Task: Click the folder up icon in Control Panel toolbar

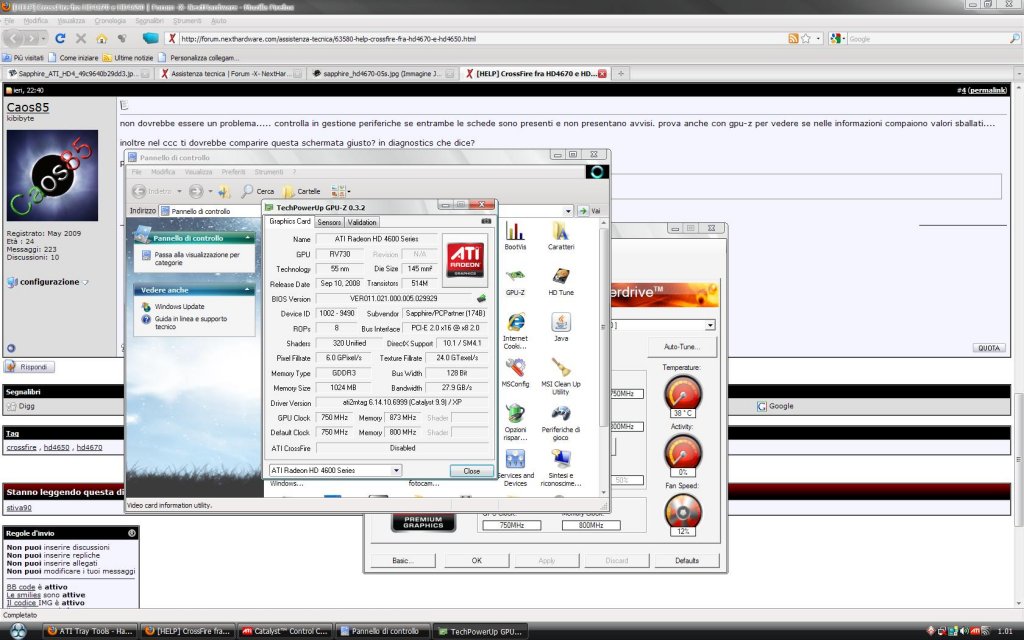Action: [x=224, y=191]
